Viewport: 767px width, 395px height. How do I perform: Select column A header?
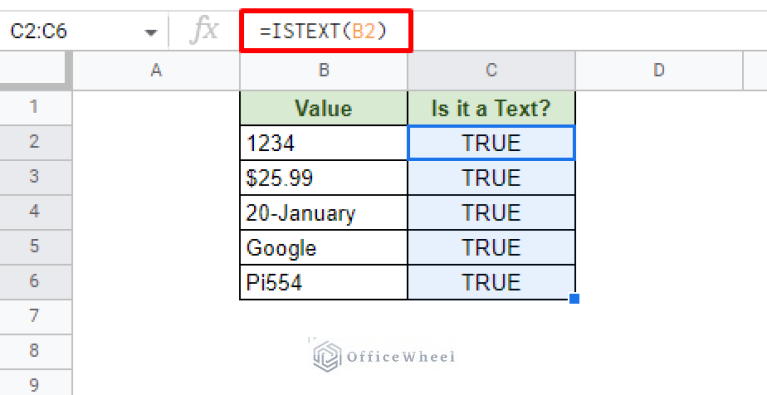pyautogui.click(x=156, y=70)
